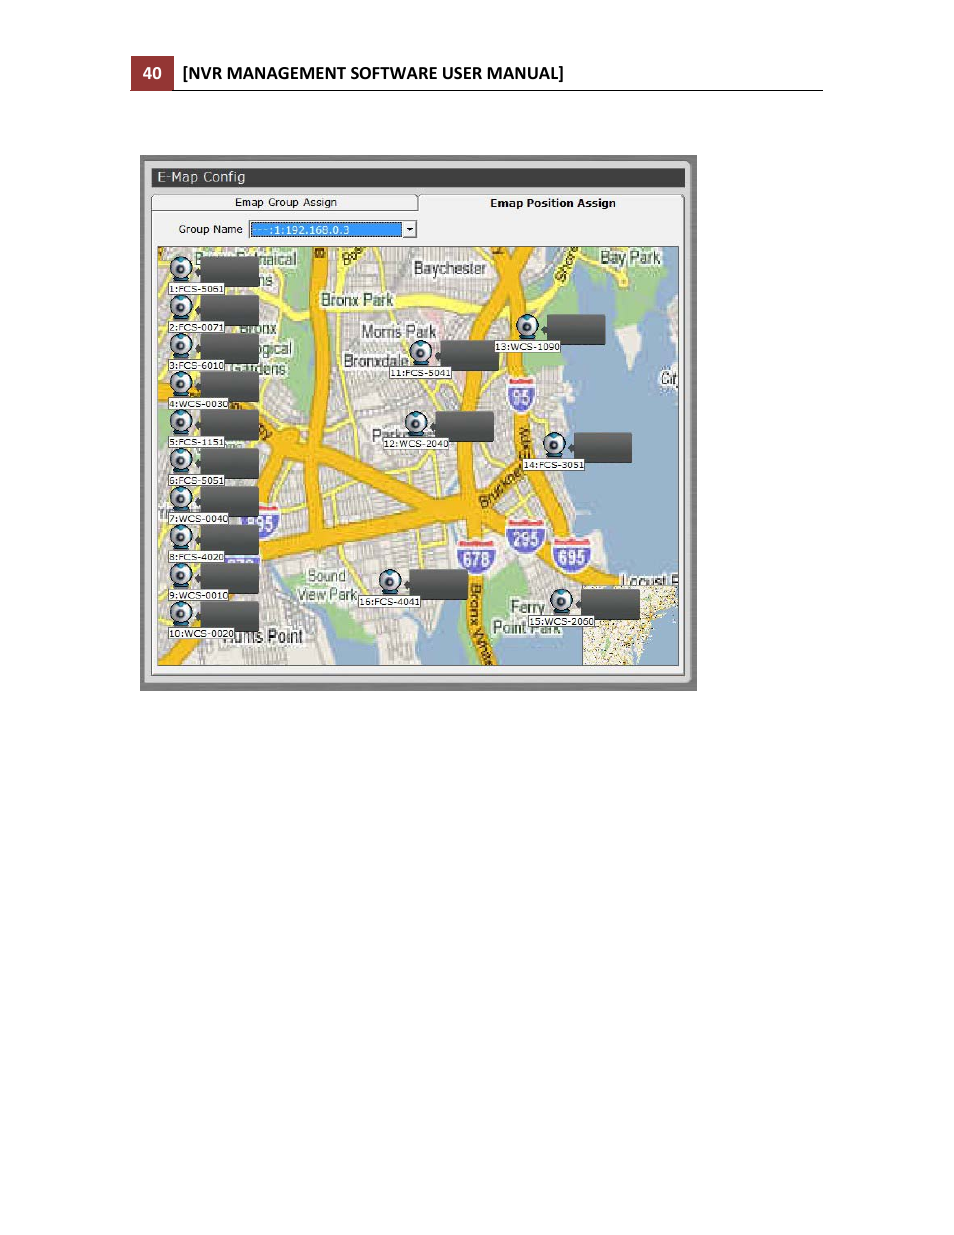
Task: Click the label text "13:WCS-1090"
Action: 528,347
